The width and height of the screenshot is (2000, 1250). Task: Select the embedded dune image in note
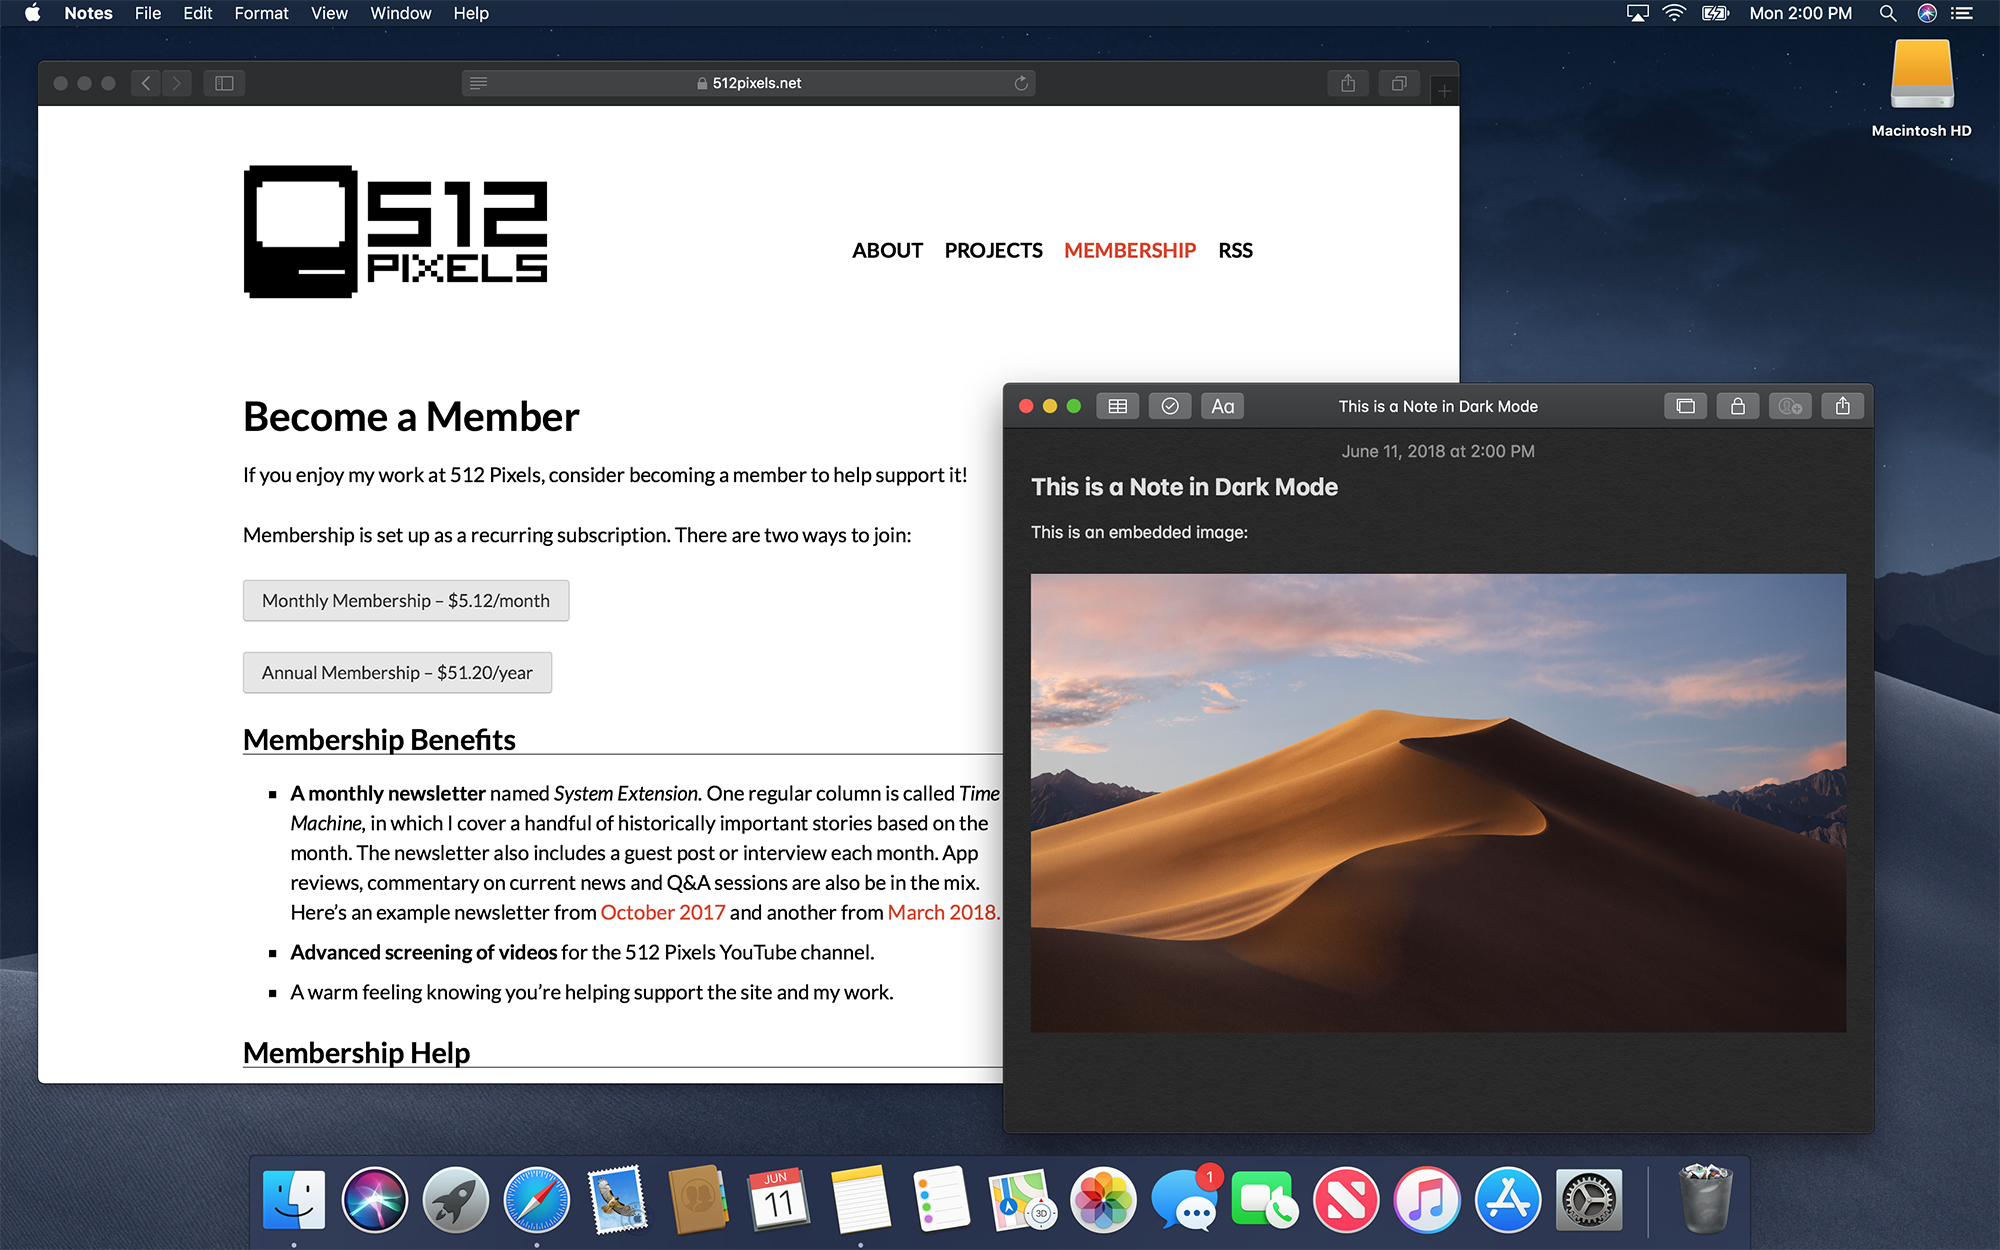(x=1438, y=802)
